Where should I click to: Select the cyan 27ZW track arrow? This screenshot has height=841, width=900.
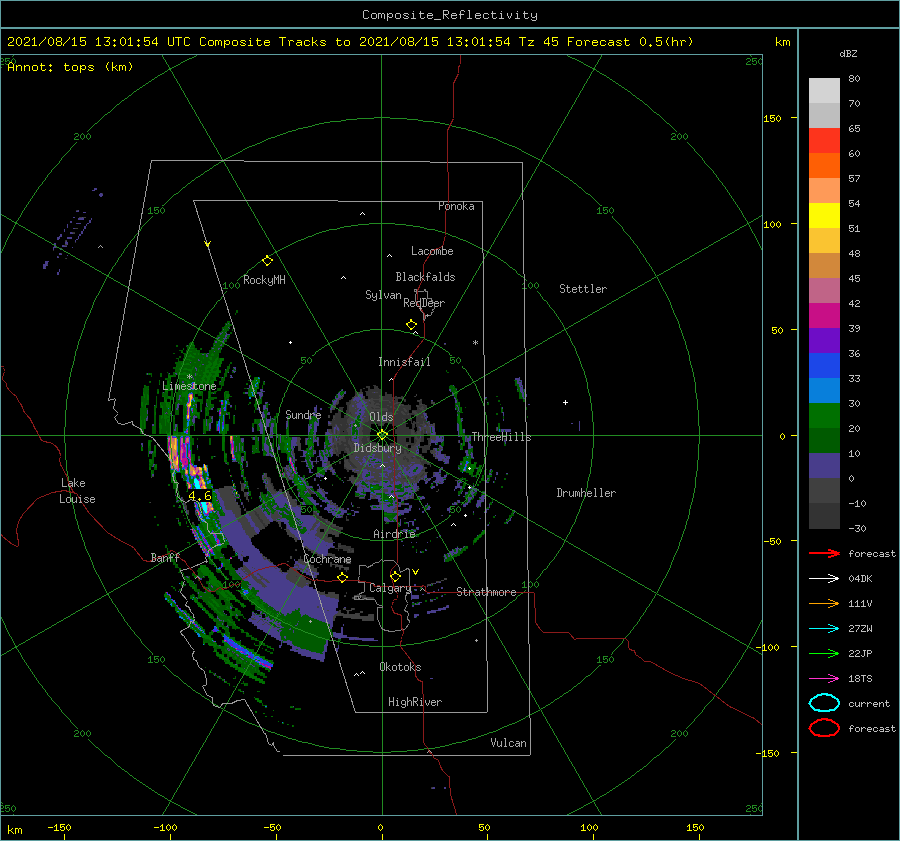824,629
